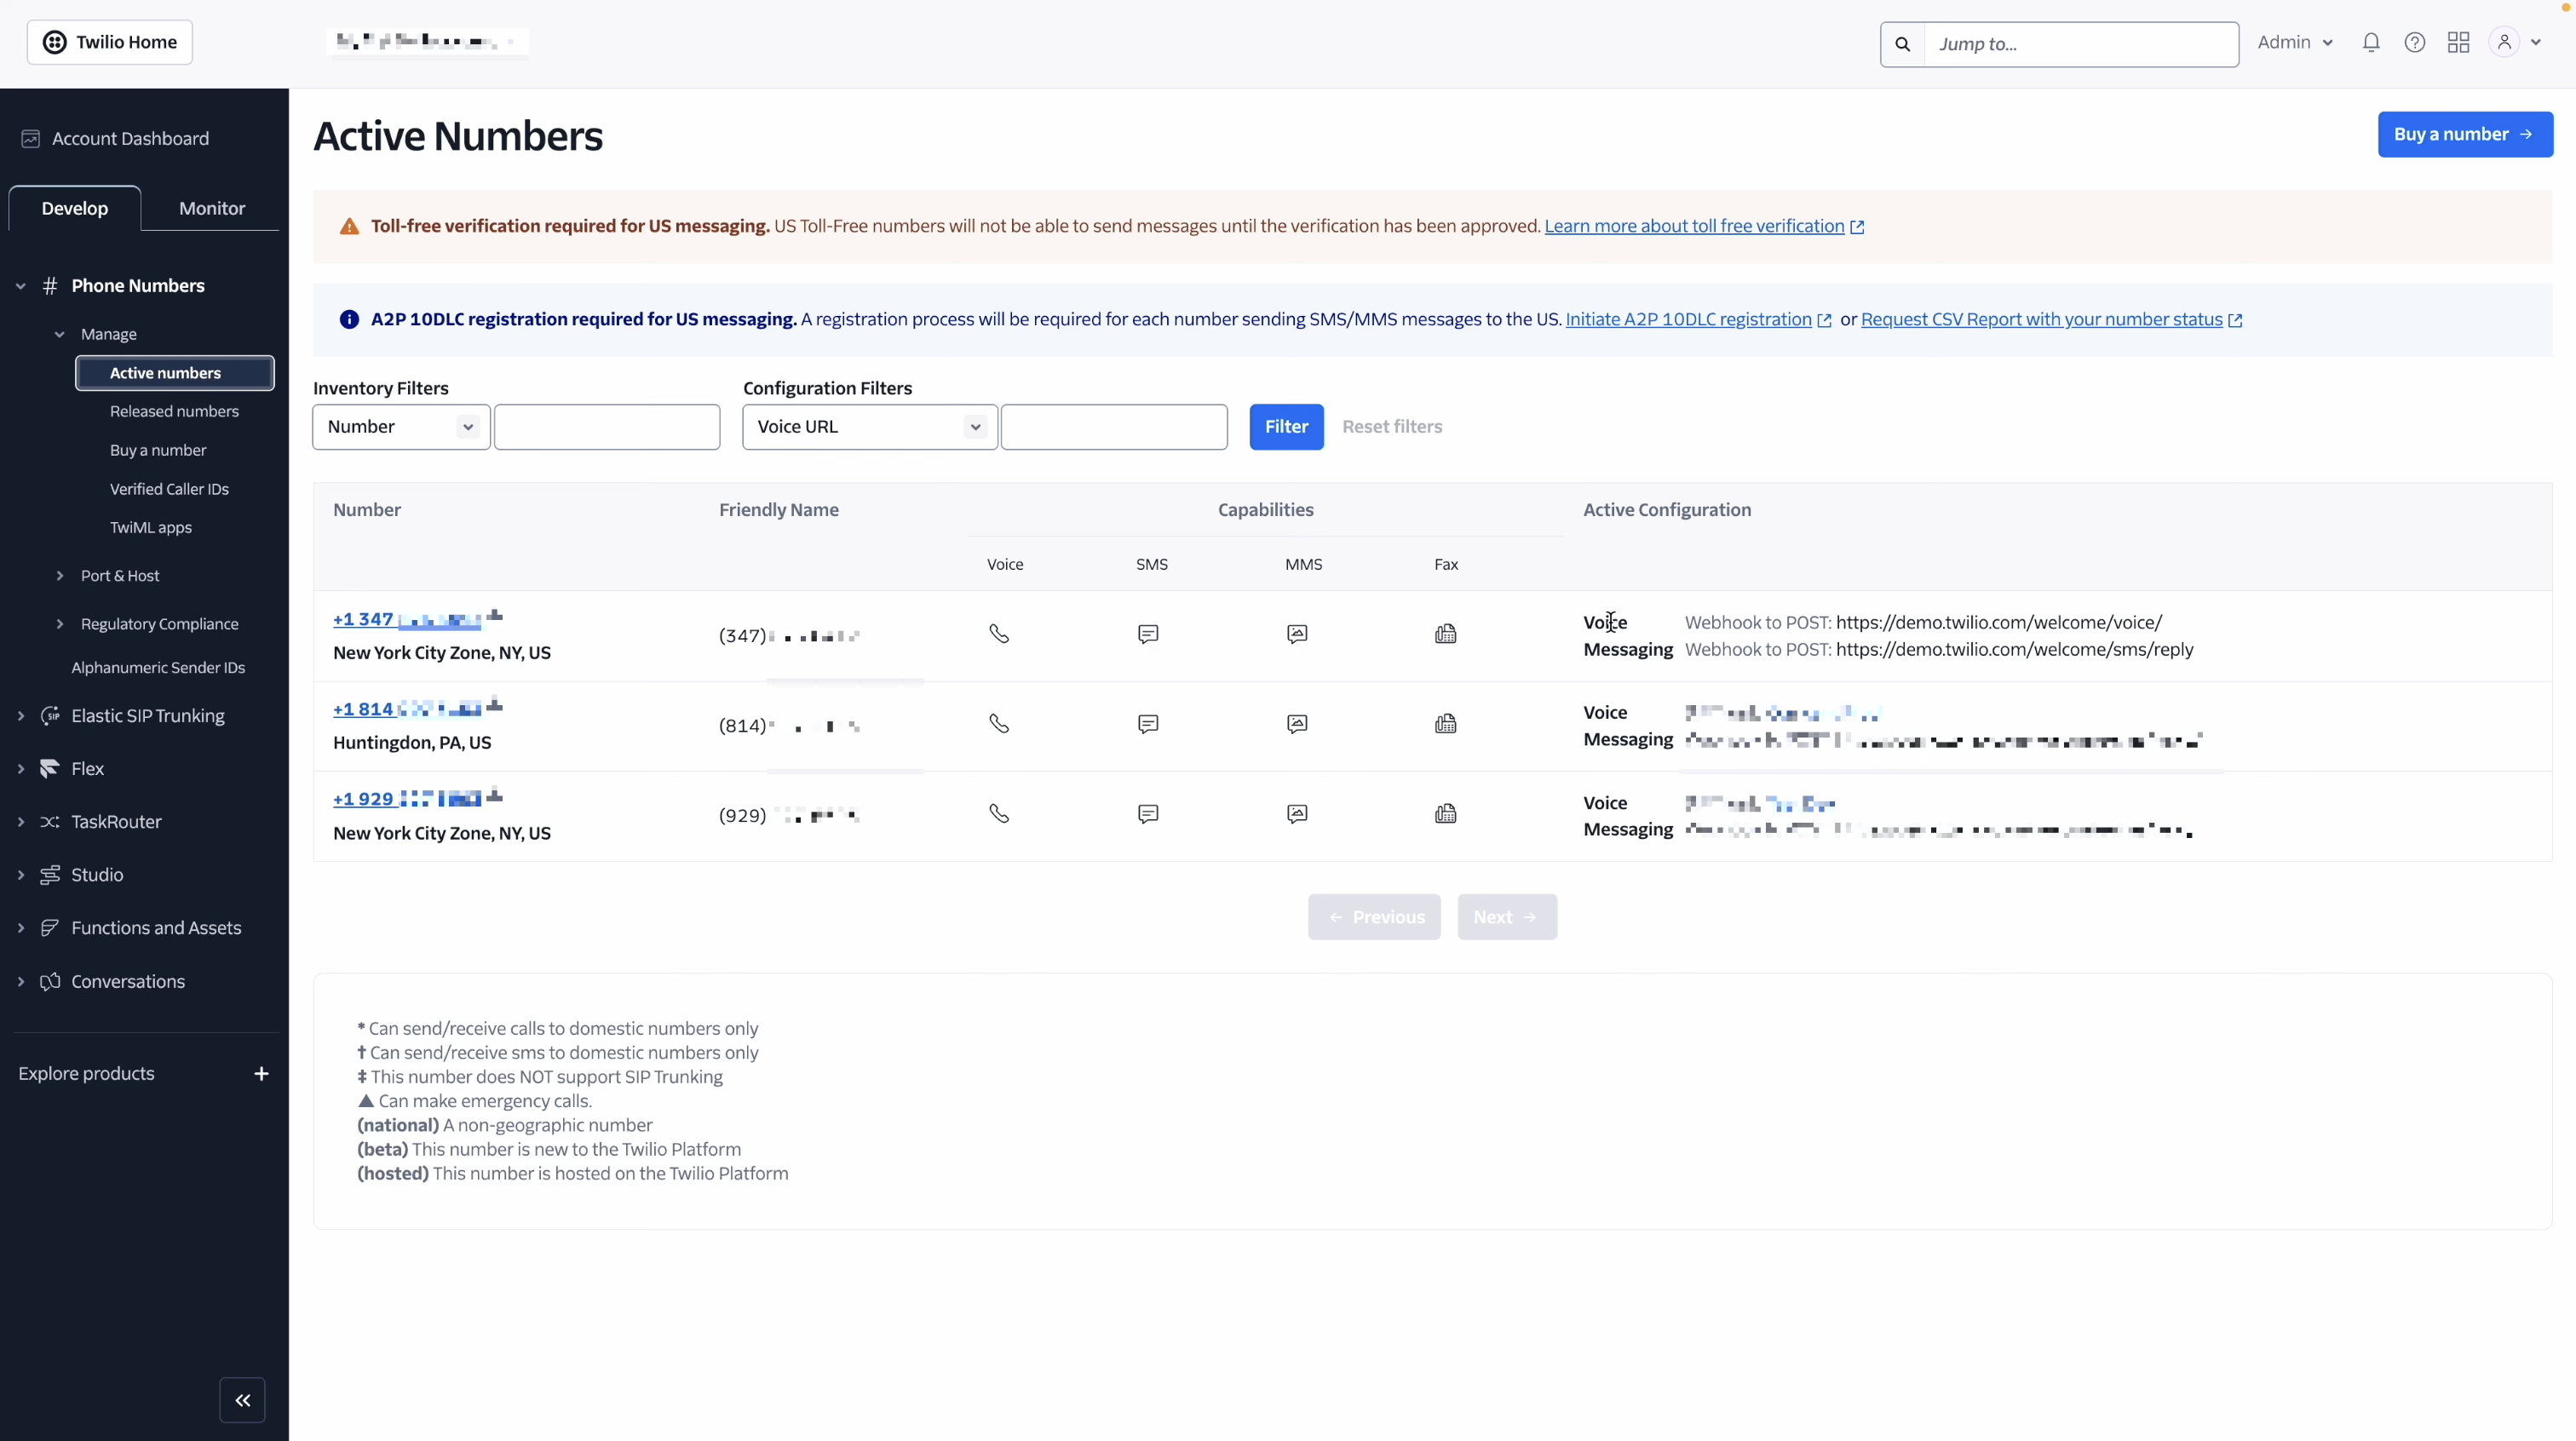Open the Number inventory filter dropdown

pos(401,427)
